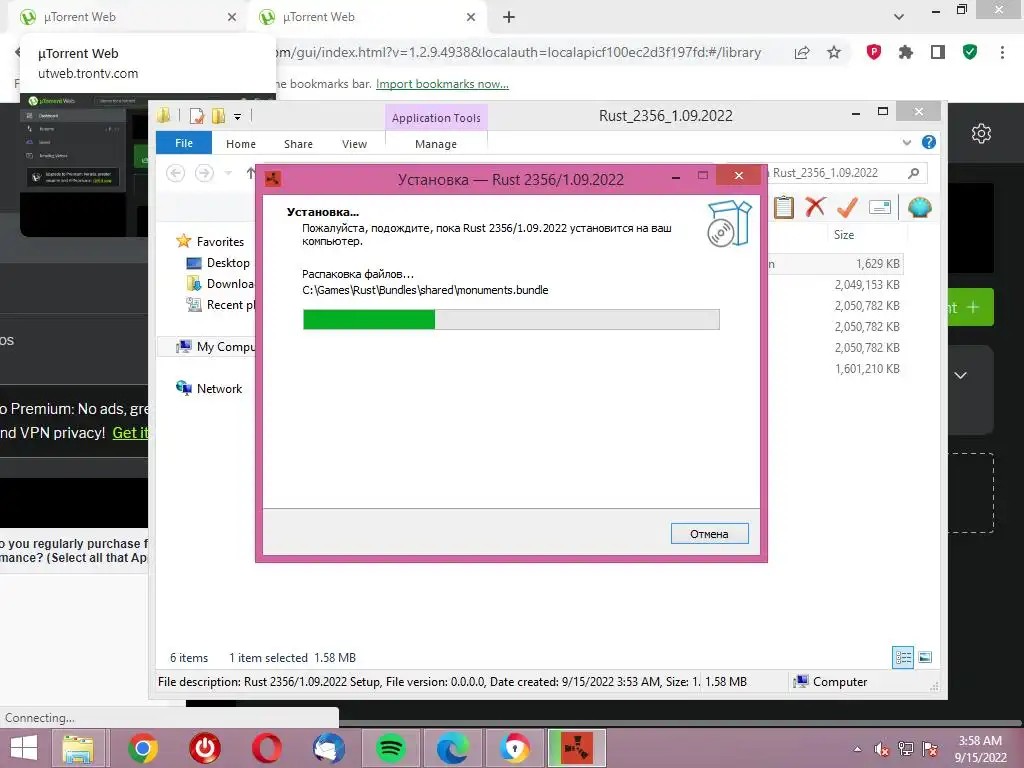Click the Explorer search magnifier icon
1024x768 pixels.
914,173
